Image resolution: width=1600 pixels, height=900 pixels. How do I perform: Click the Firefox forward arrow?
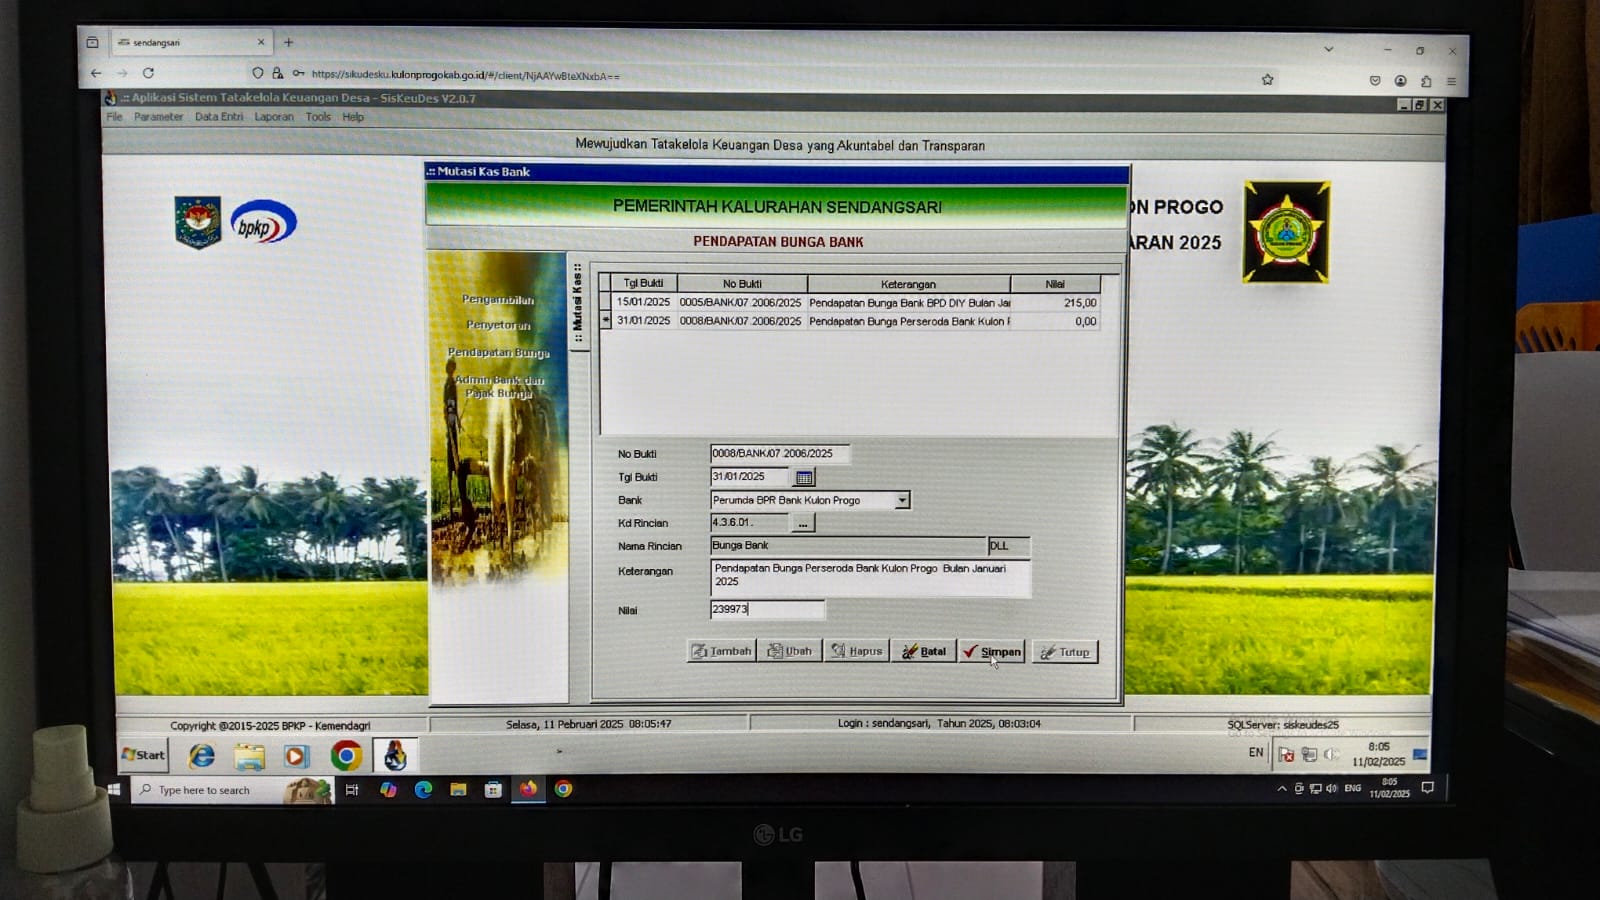point(122,73)
